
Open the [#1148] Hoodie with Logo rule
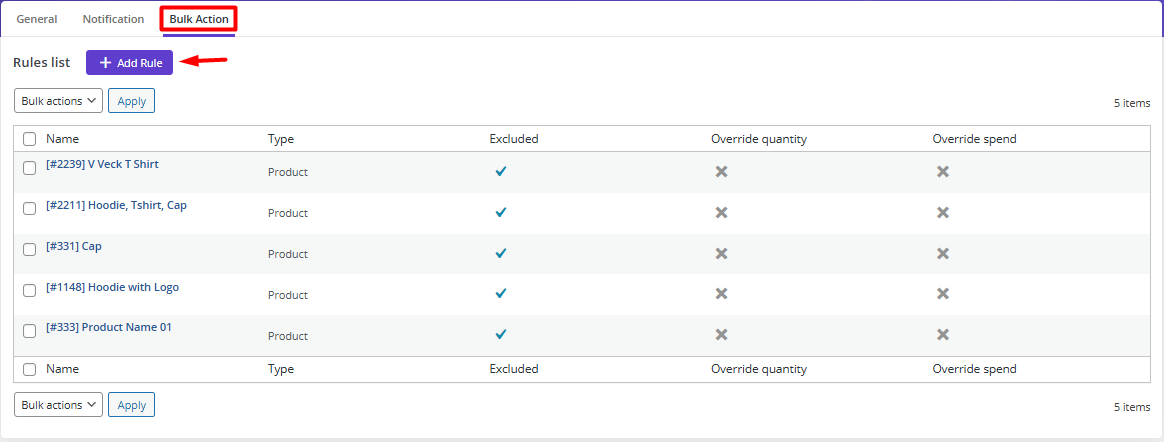(112, 287)
